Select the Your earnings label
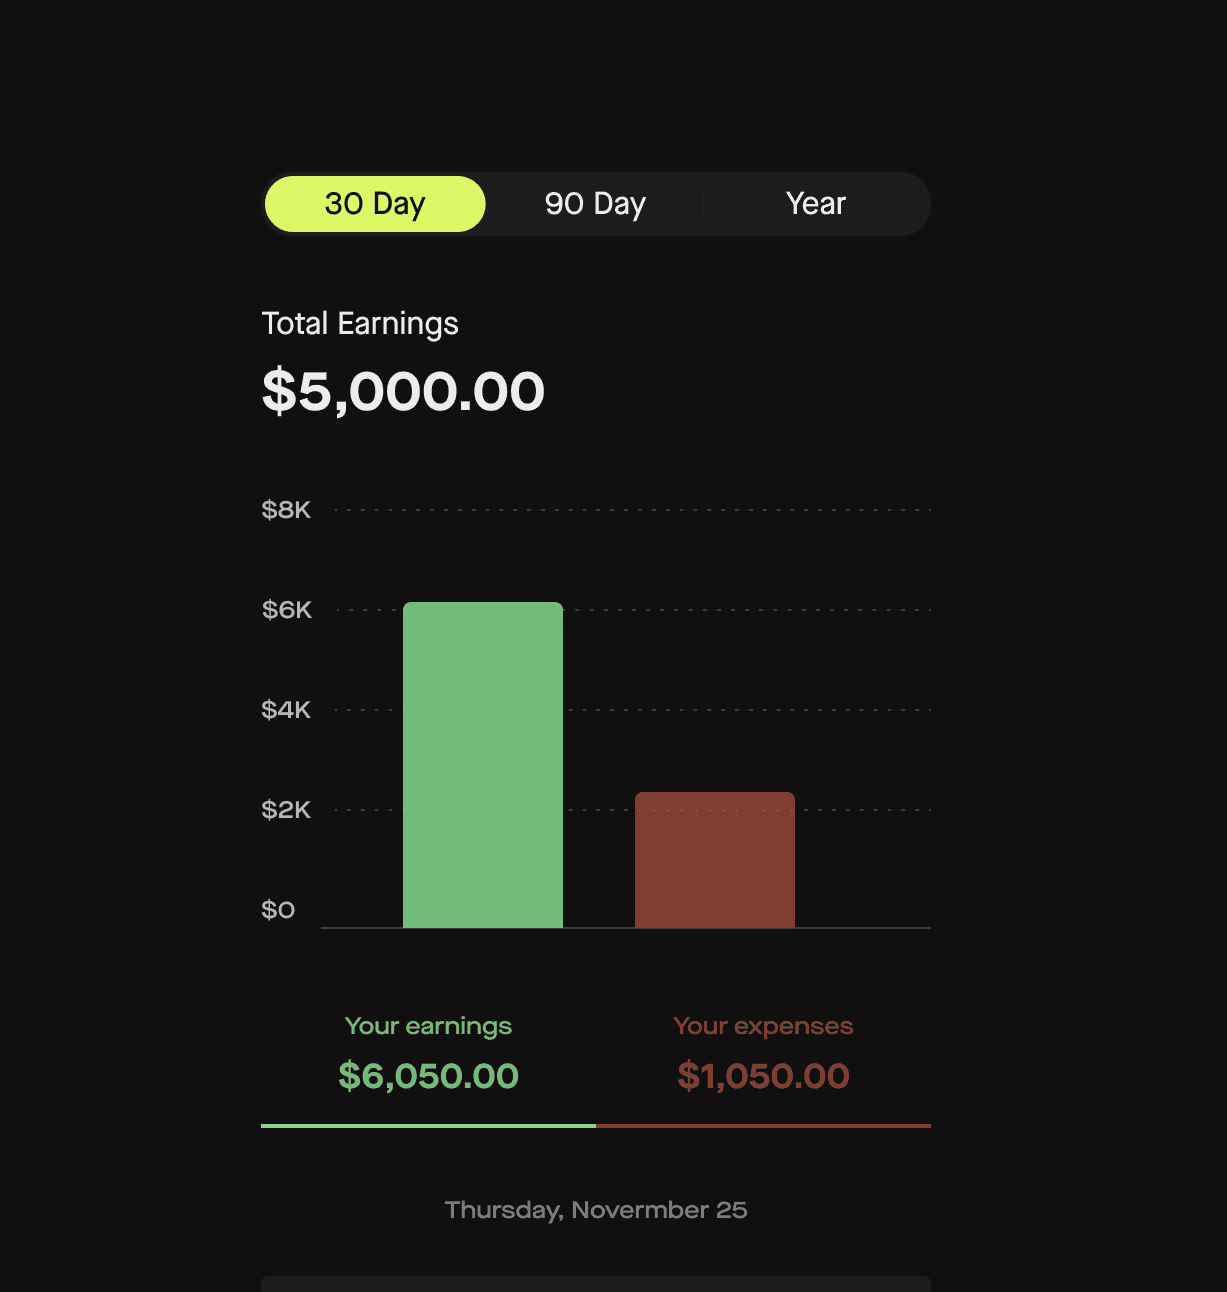The image size is (1227, 1292). [x=428, y=1026]
